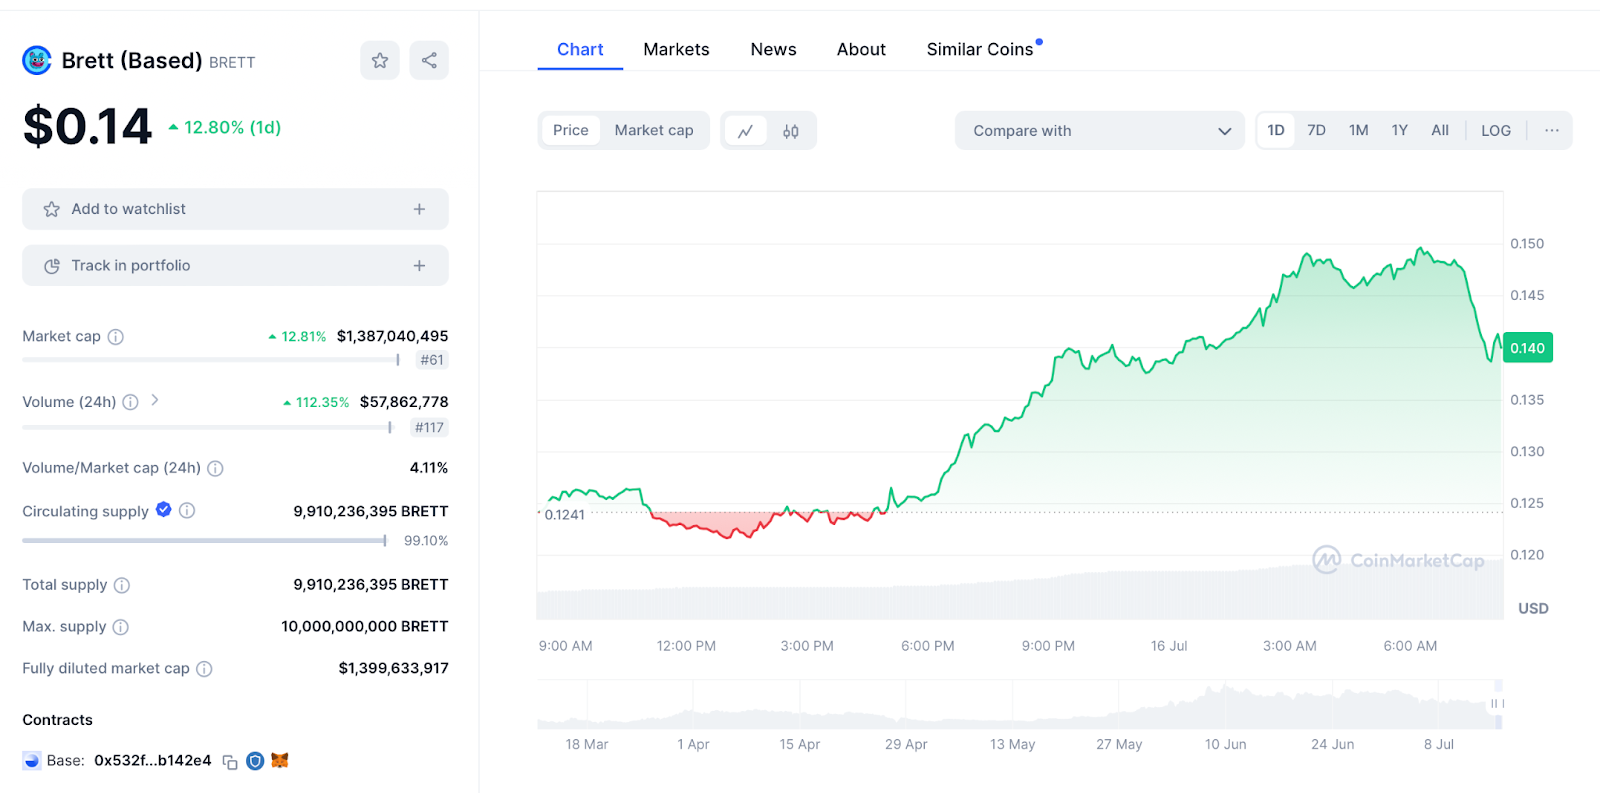
Task: Expand the Volume (24h) chevron arrow
Action: (155, 400)
